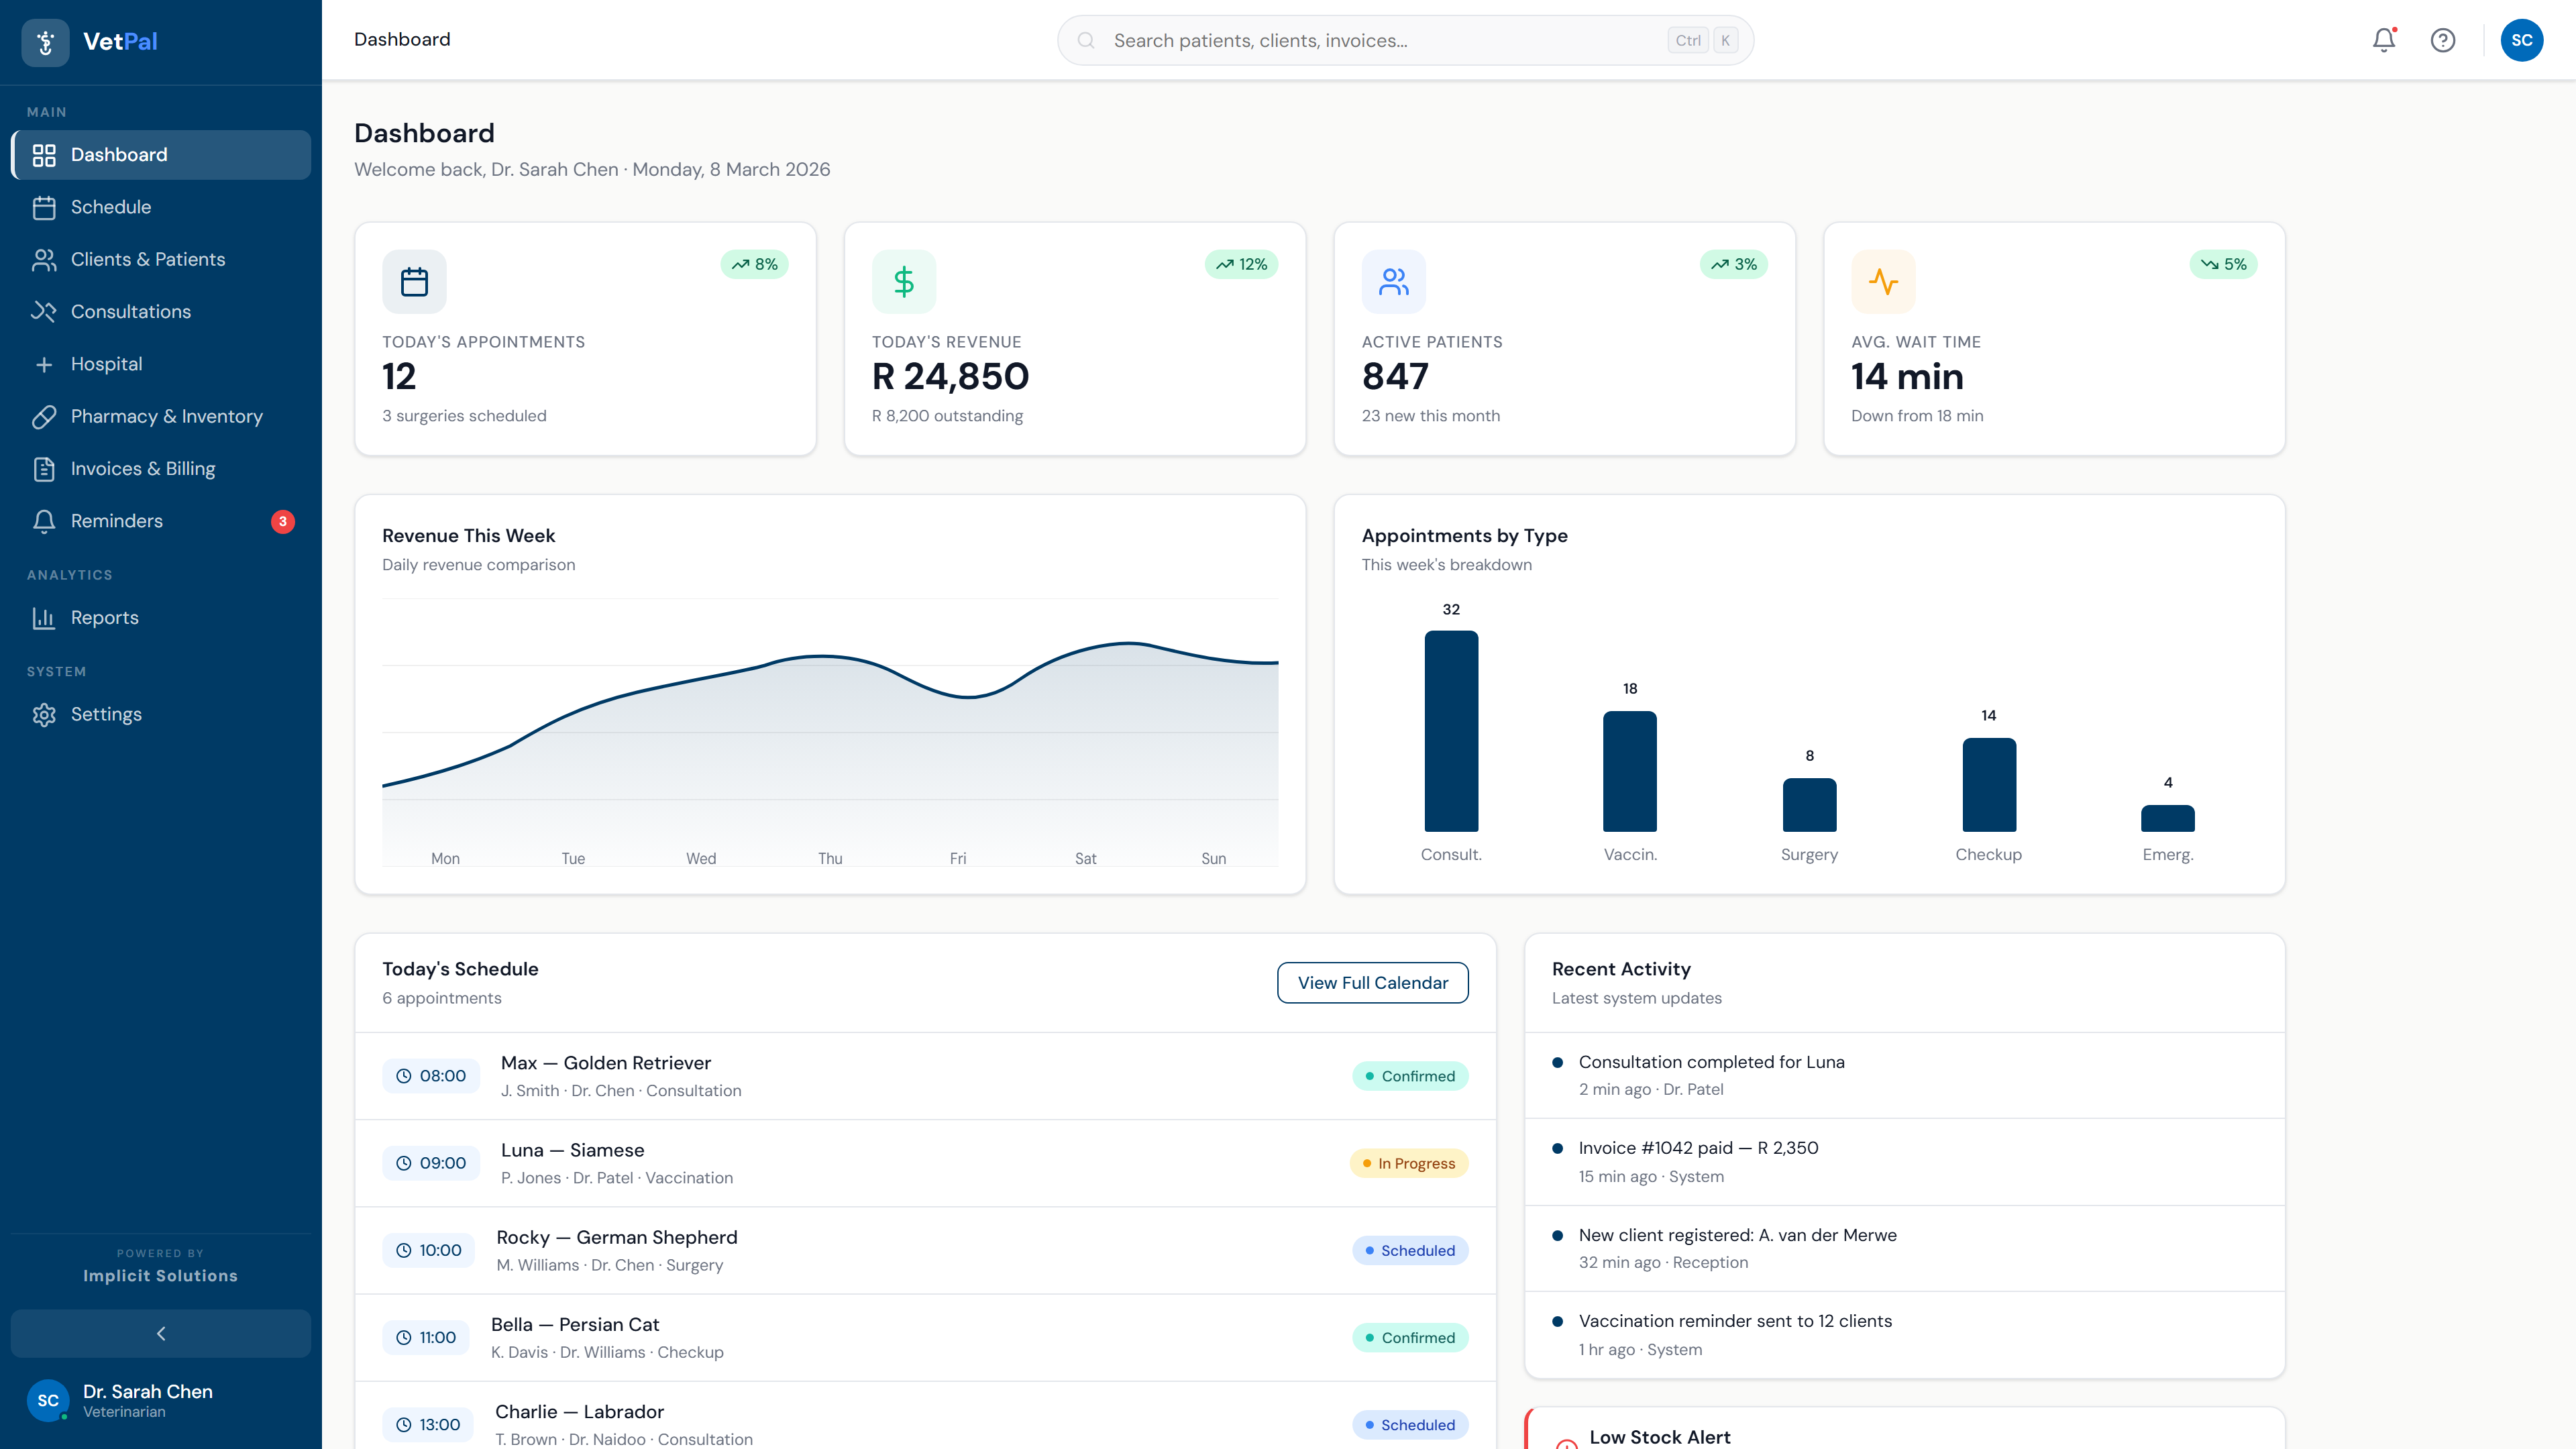The image size is (2576, 1449).
Task: Collapse the sidebar with the chevron button
Action: coord(160,1333)
